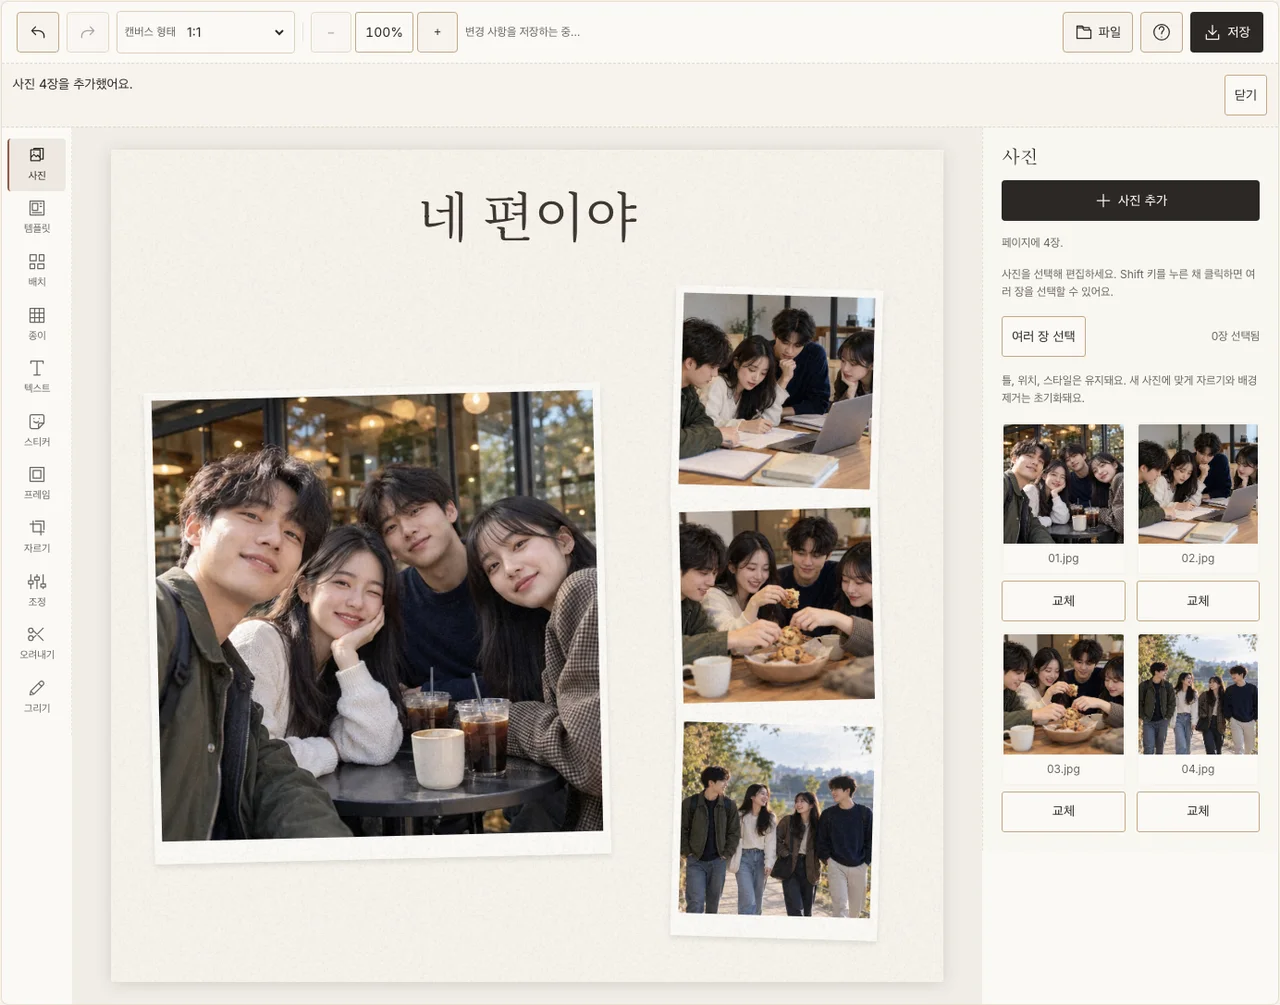The image size is (1280, 1005).
Task: Select the 01.jpg thumbnail in photo panel
Action: (1063, 484)
